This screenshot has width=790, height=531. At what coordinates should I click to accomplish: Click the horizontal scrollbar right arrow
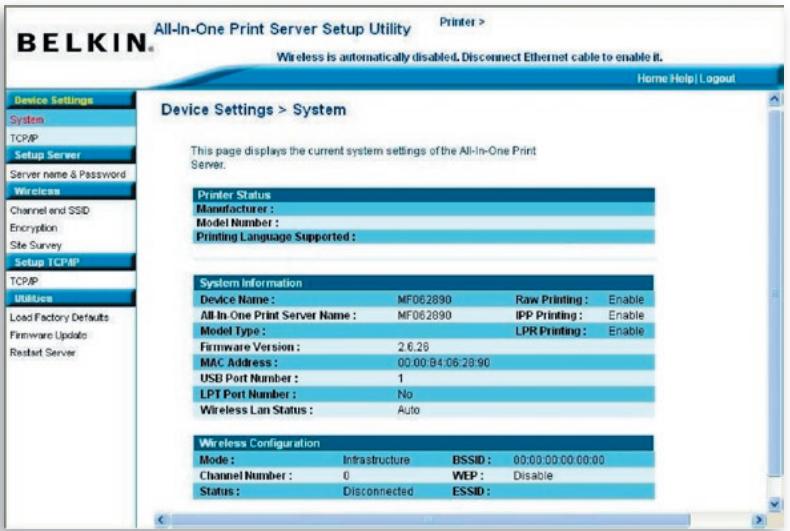pos(758,519)
